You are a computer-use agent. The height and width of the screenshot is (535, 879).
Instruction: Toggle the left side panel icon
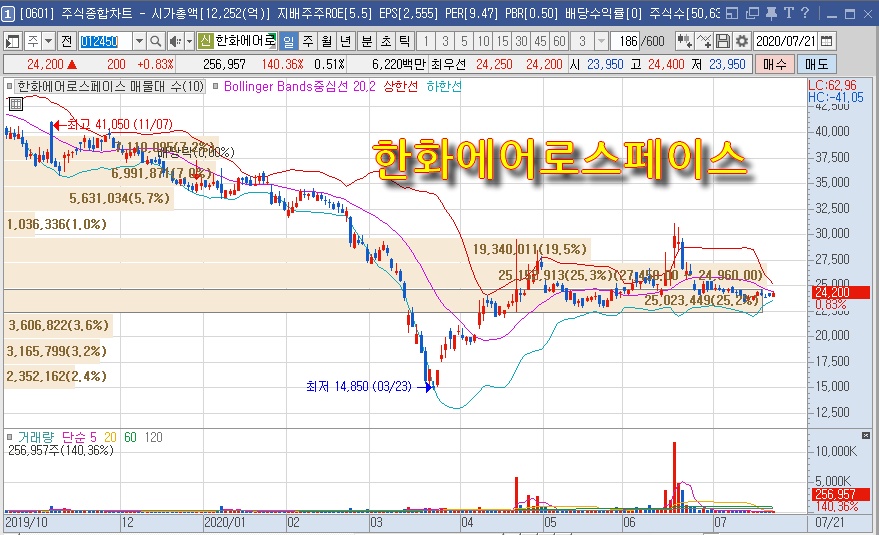coord(12,41)
